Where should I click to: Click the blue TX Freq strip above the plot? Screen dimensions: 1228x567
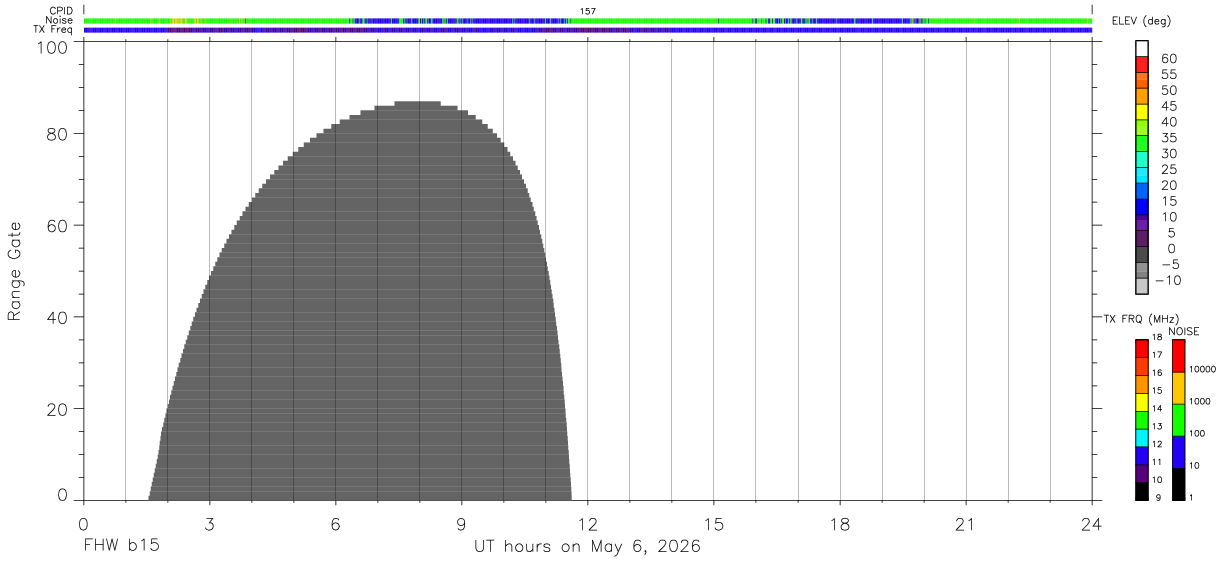point(588,30)
